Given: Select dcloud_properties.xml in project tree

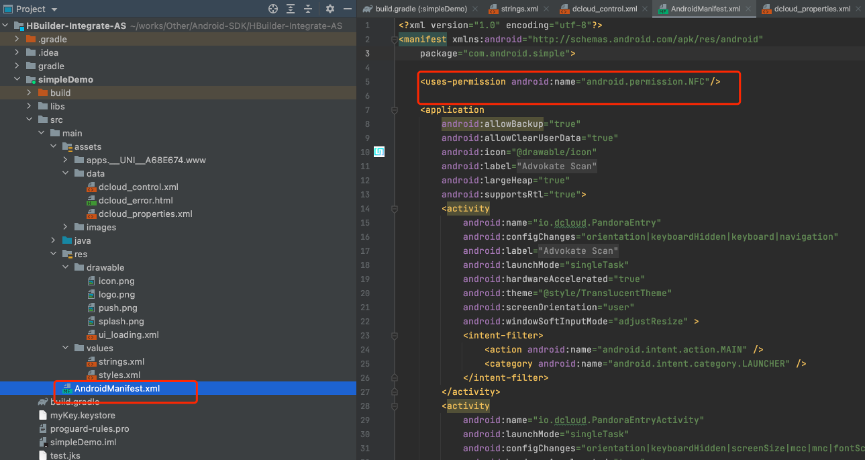Looking at the screenshot, I should (145, 214).
